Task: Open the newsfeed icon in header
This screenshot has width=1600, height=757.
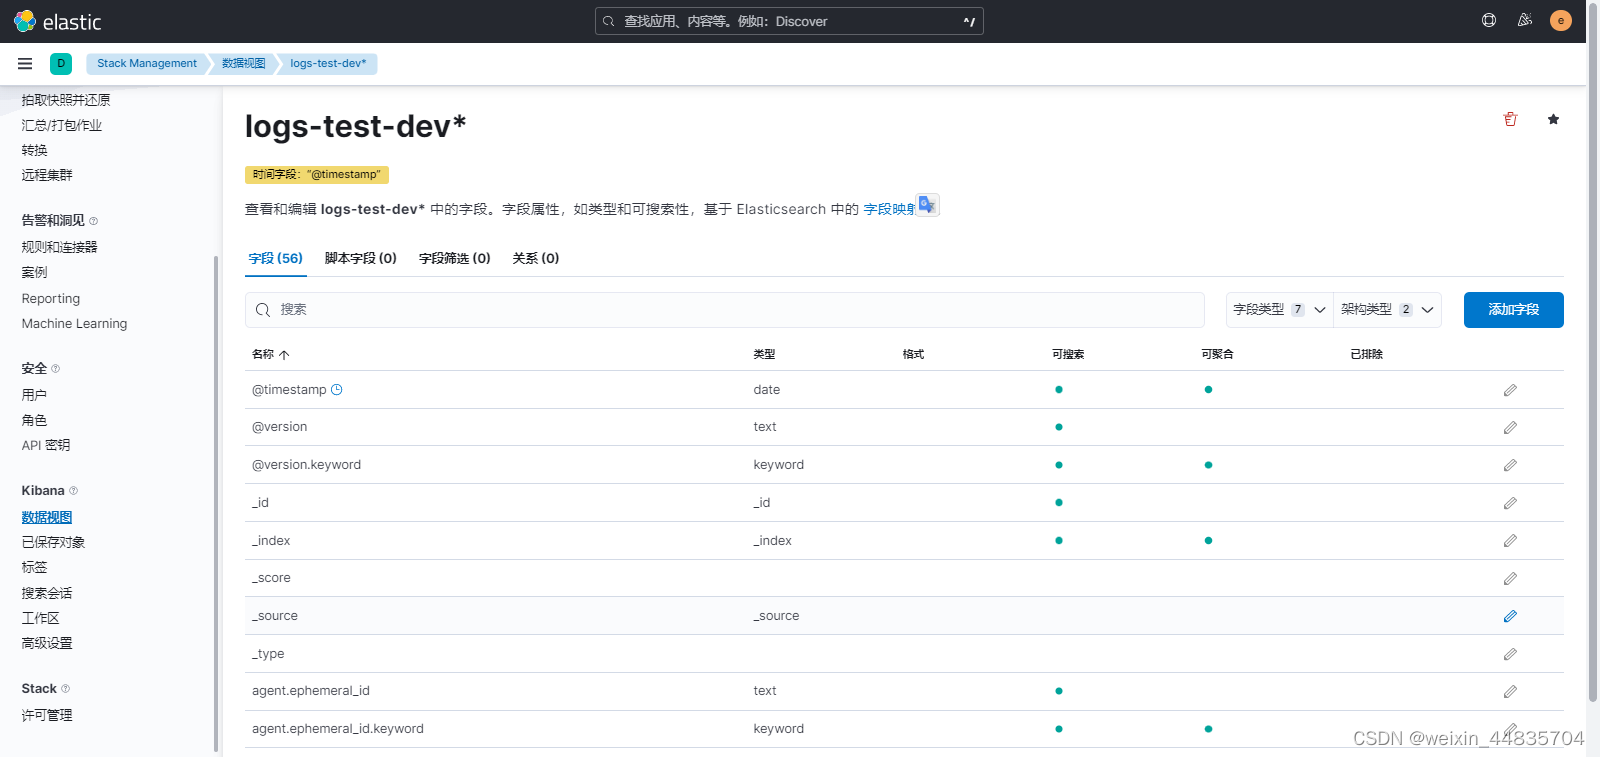Action: [x=1525, y=20]
